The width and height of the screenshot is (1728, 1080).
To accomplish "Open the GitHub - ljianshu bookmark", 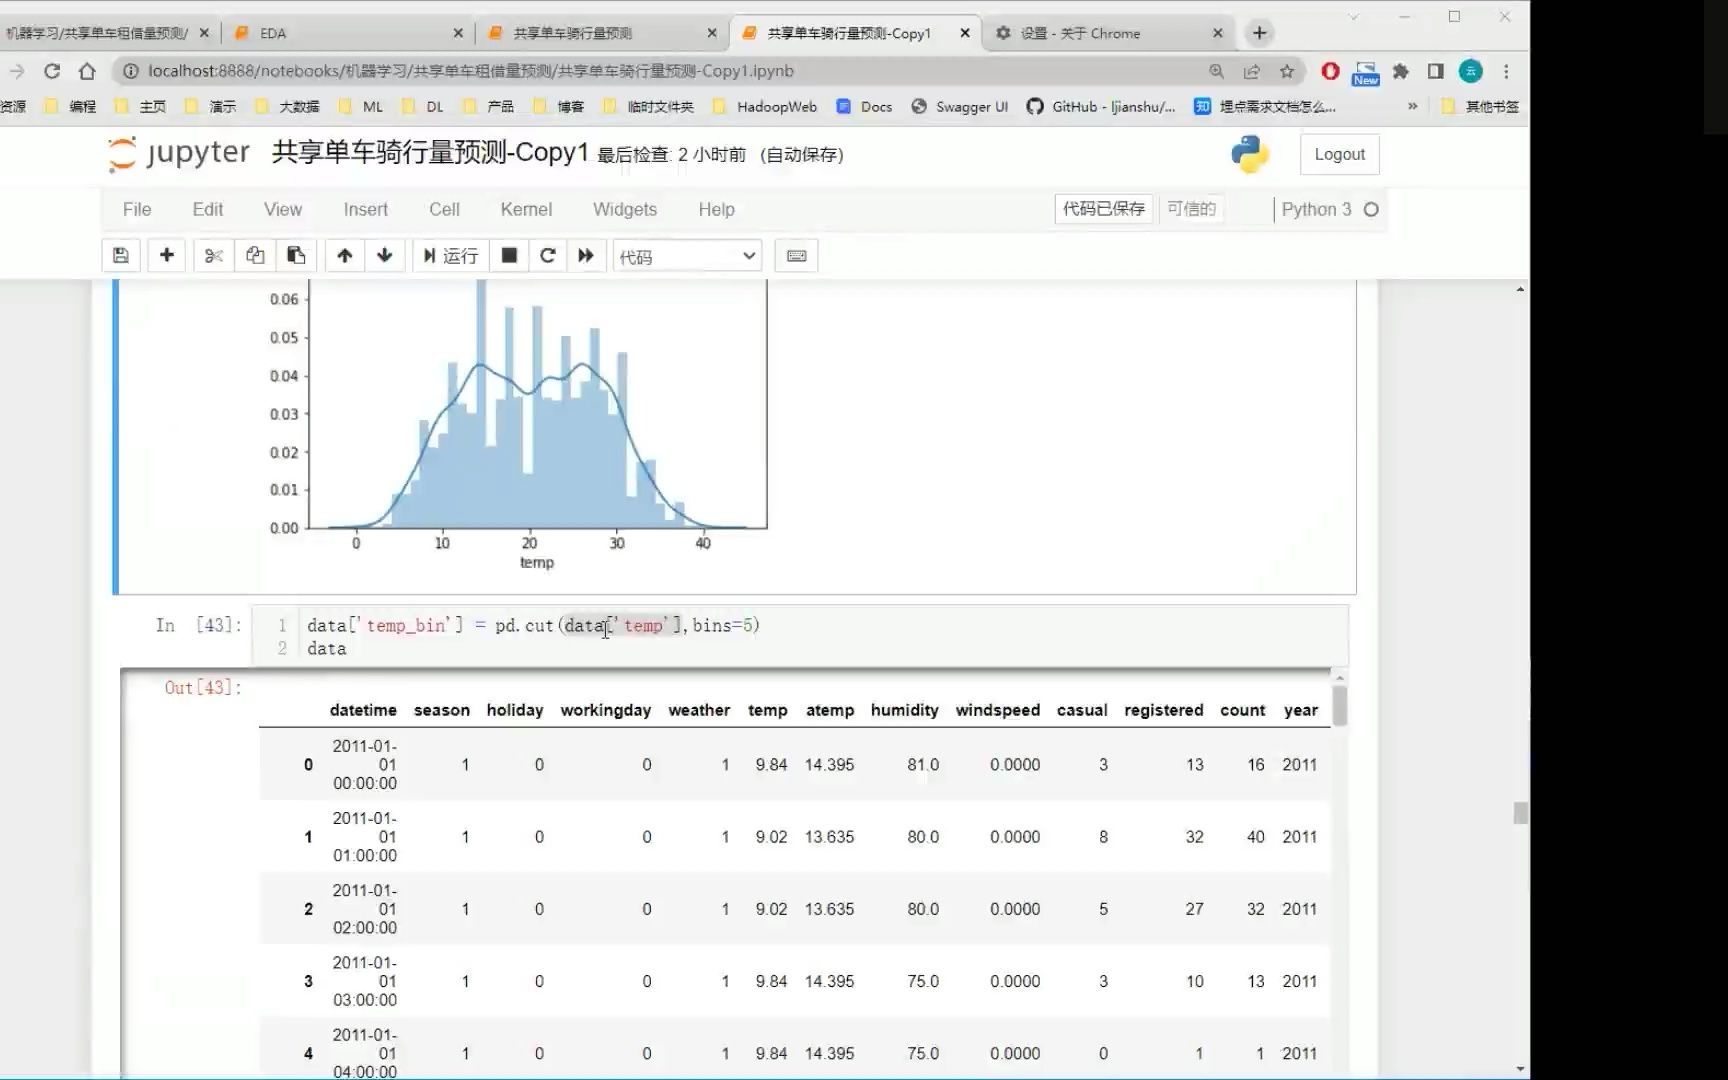I will [1101, 106].
